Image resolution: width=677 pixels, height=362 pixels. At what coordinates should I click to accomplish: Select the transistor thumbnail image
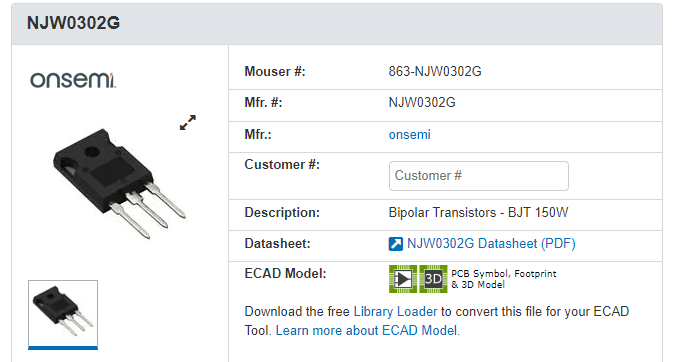[63, 314]
